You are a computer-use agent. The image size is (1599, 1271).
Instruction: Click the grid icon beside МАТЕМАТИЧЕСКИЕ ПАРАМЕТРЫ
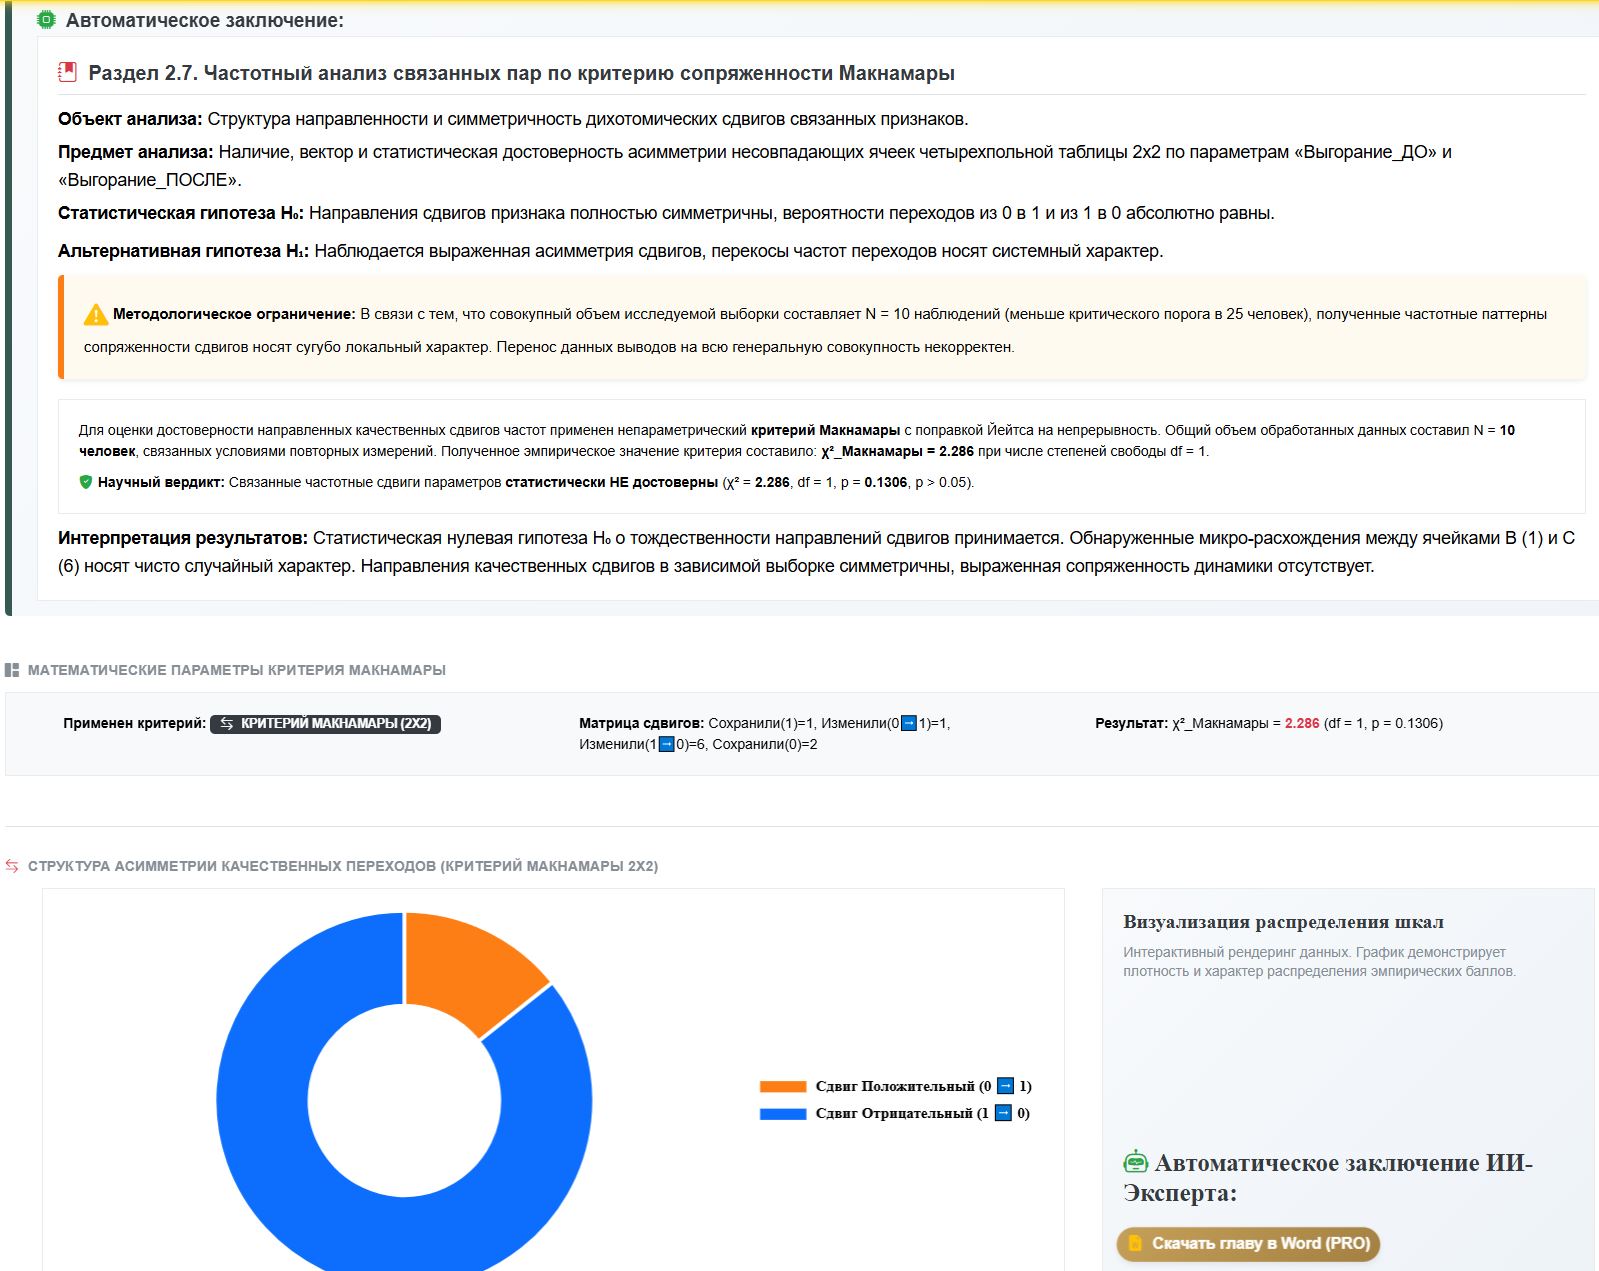tap(12, 670)
